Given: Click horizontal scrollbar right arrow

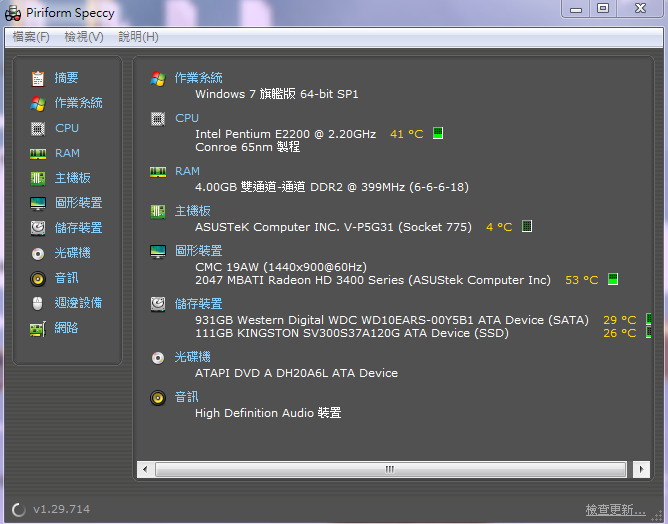Looking at the screenshot, I should (642, 469).
